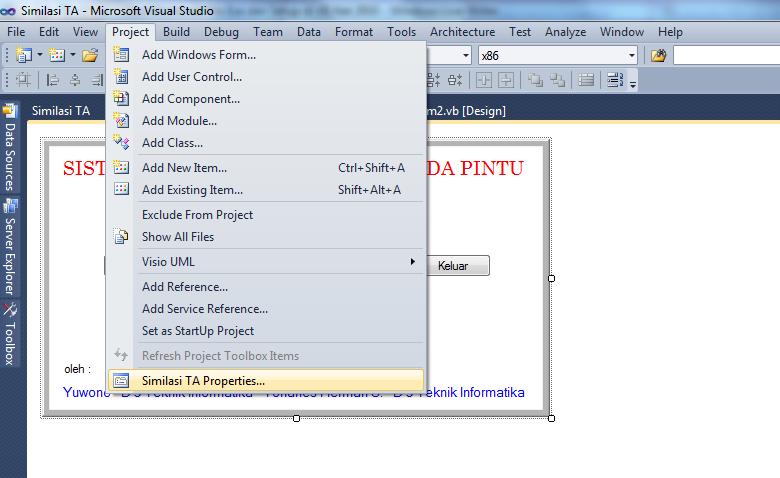Click the Align to Grid layout icon
Viewport: 780px width, 478px height.
[x=23, y=80]
